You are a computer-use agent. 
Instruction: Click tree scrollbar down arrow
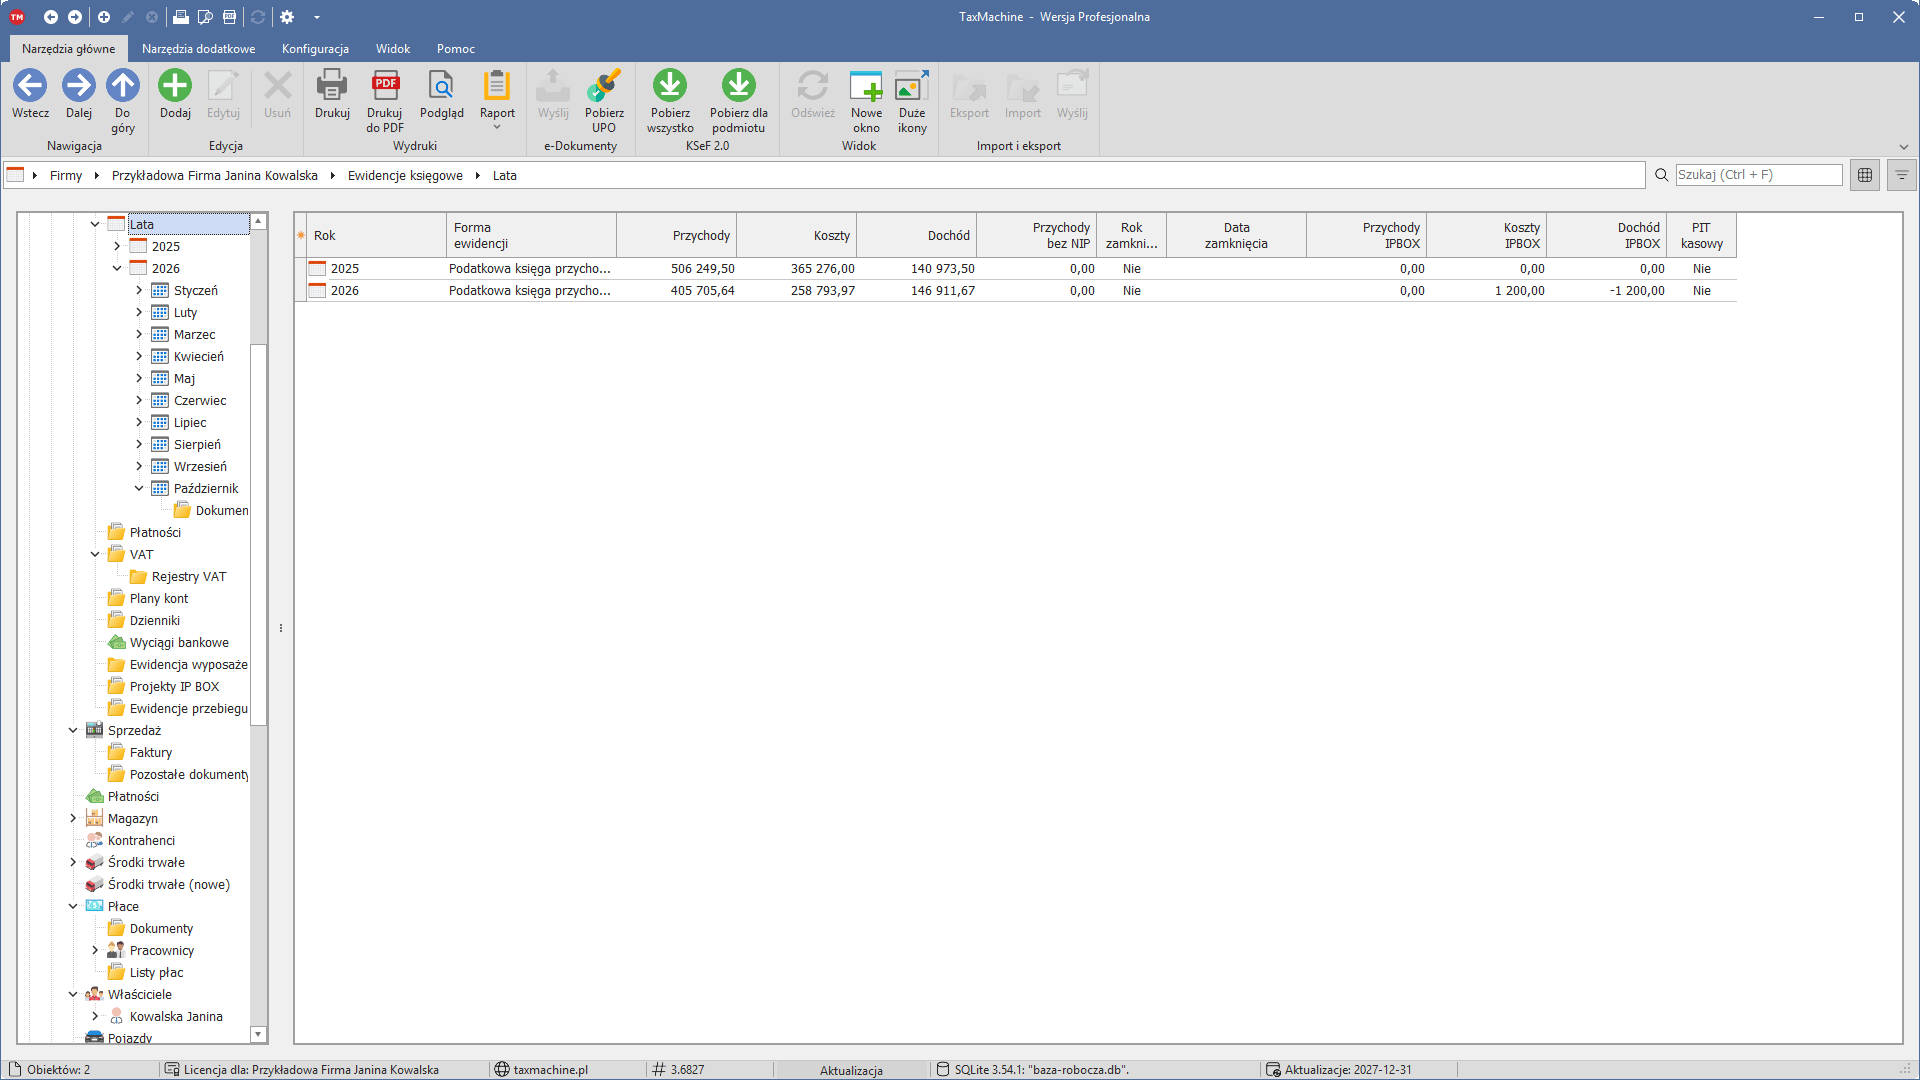pos(258,1034)
